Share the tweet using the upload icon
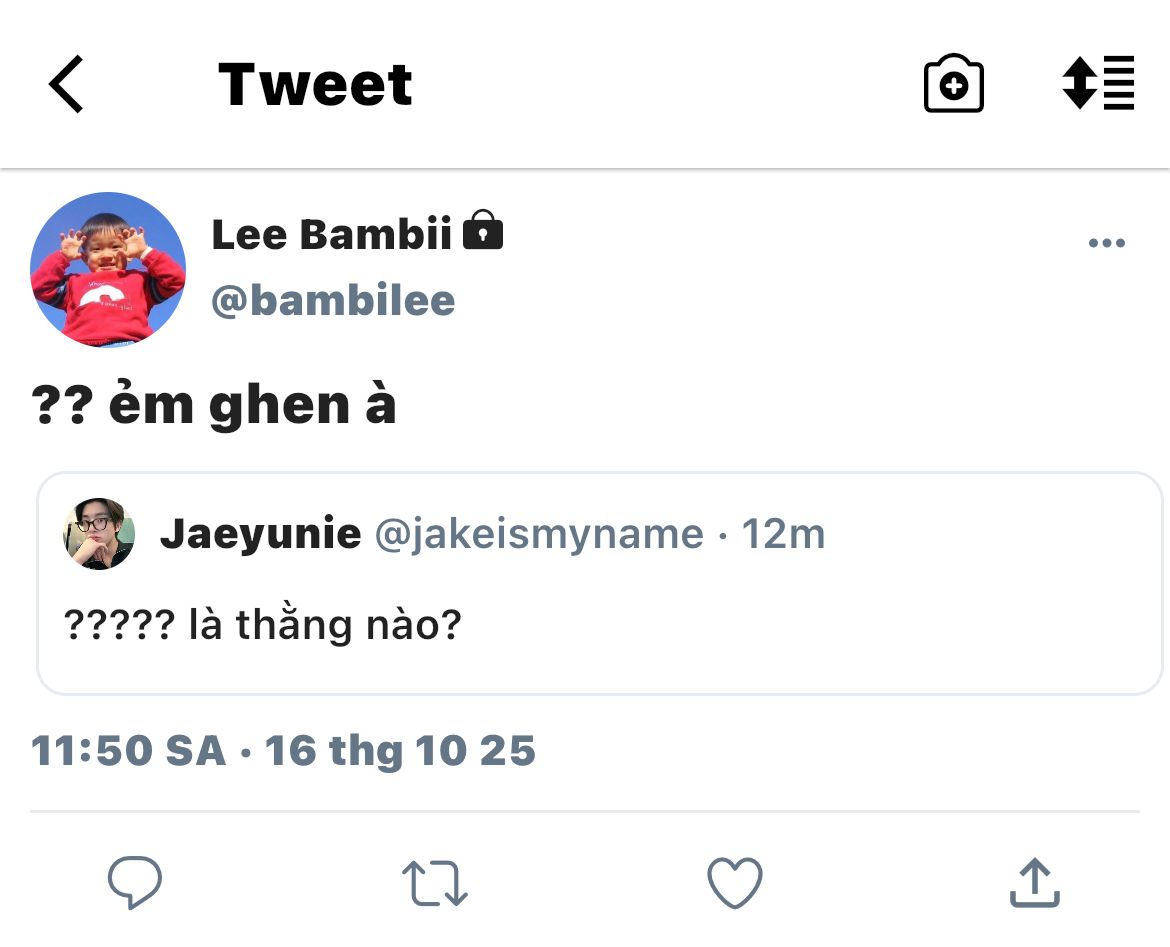The width and height of the screenshot is (1170, 947). coord(1034,883)
